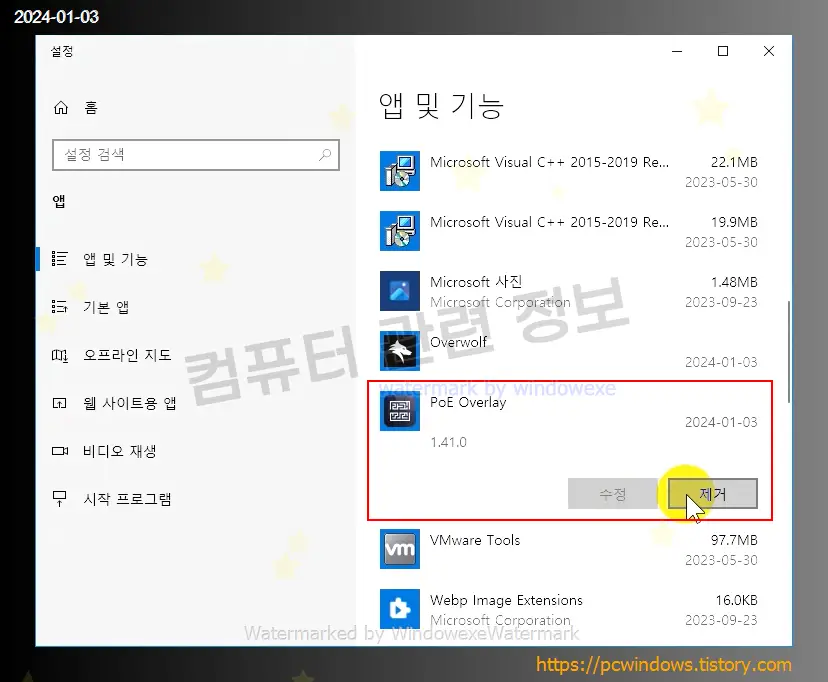Open the 오프라인 지도 sidebar item
Screen dimensions: 828x682
click(195, 355)
